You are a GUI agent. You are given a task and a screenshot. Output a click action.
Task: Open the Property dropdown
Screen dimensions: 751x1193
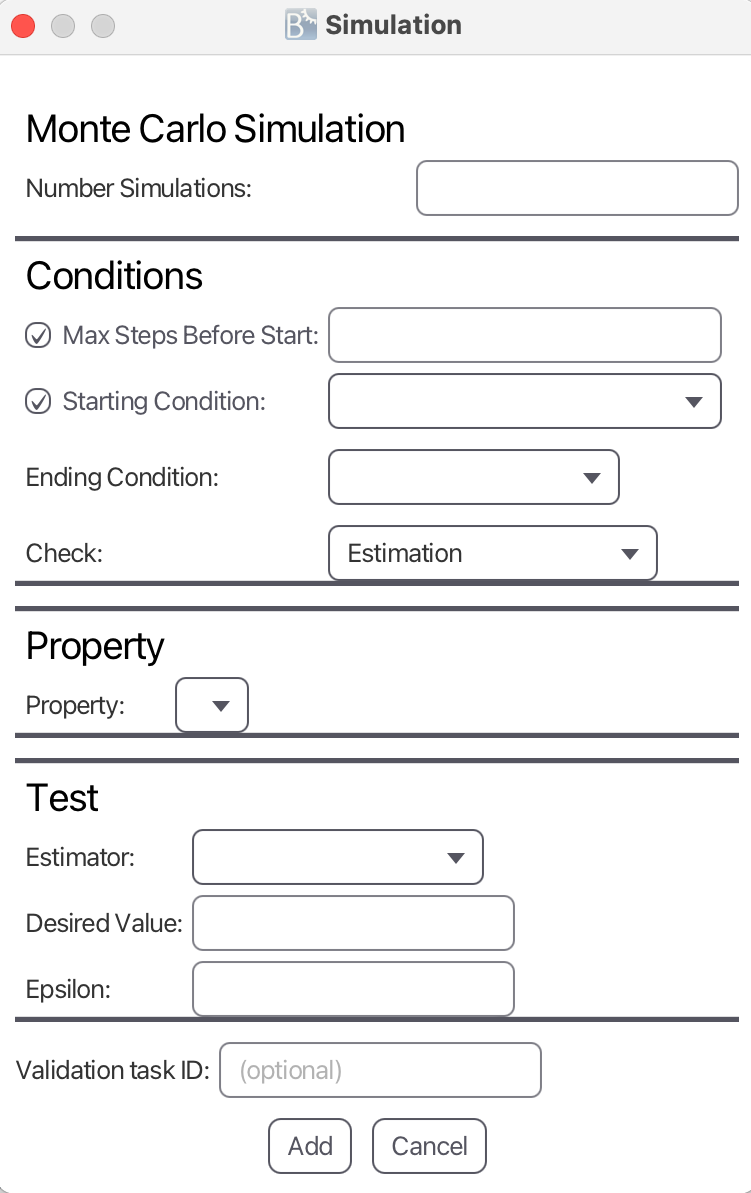212,706
